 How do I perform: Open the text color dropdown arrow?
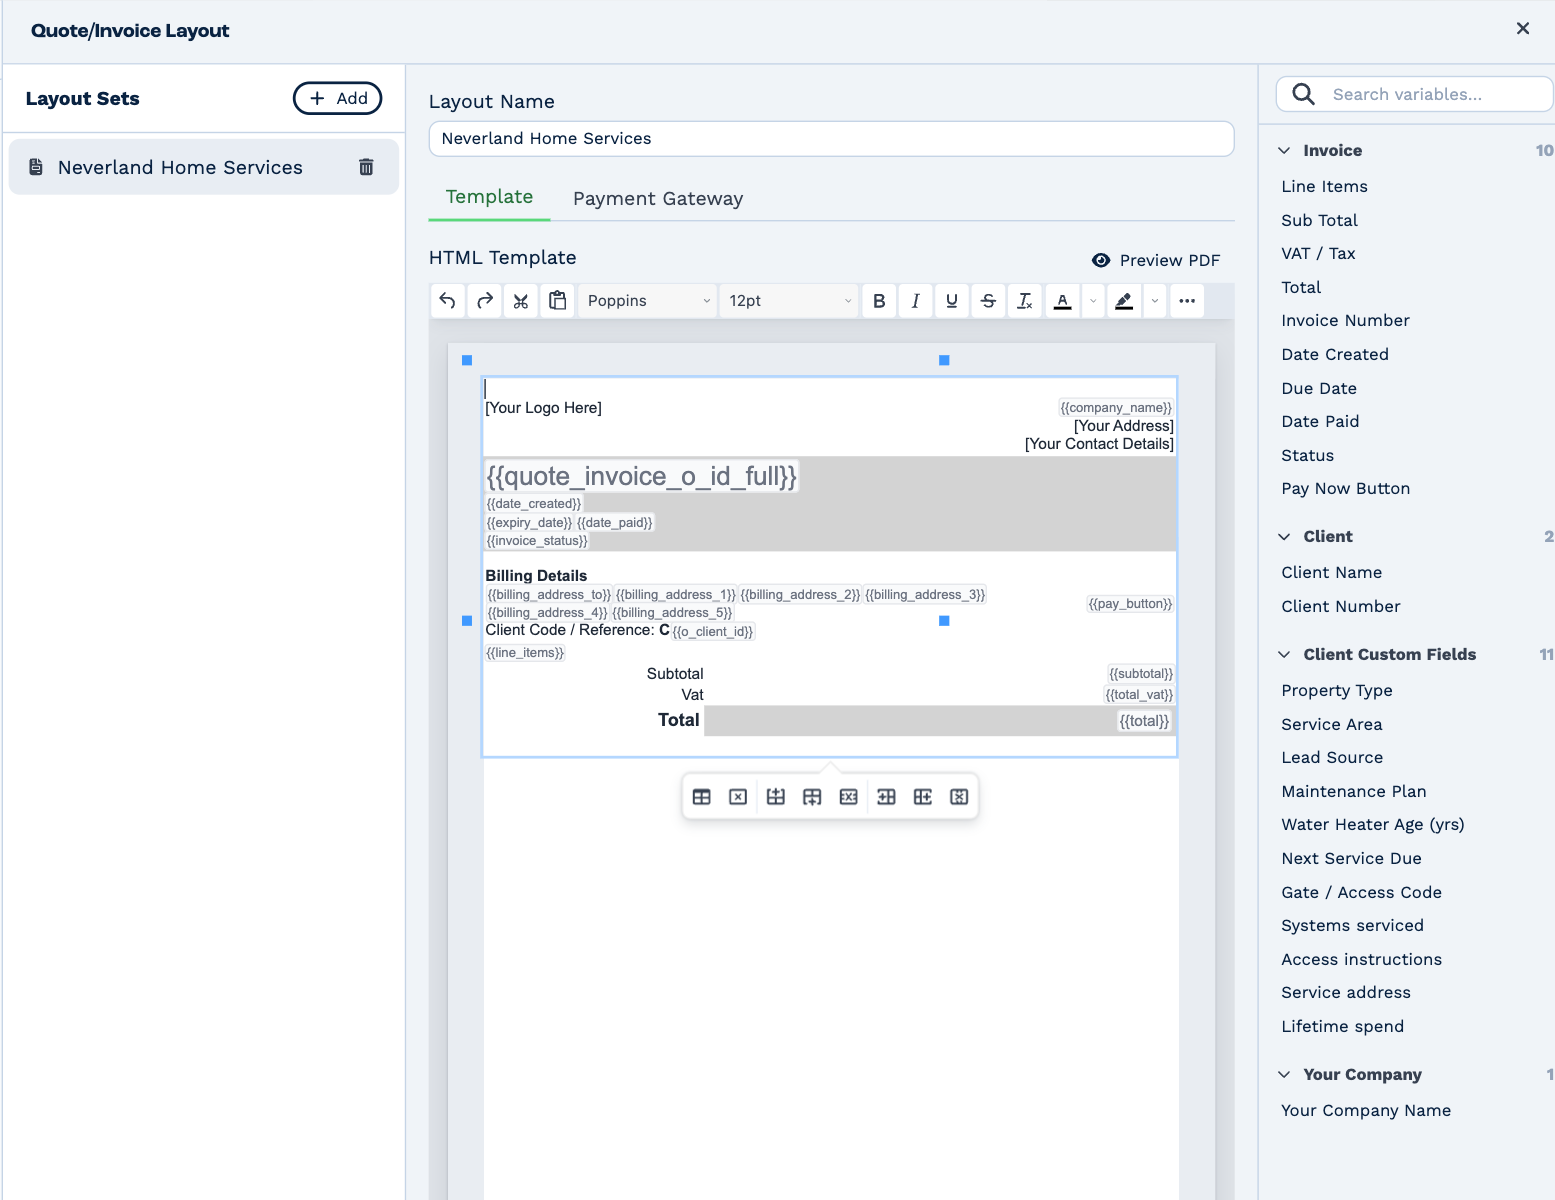pyautogui.click(x=1093, y=301)
